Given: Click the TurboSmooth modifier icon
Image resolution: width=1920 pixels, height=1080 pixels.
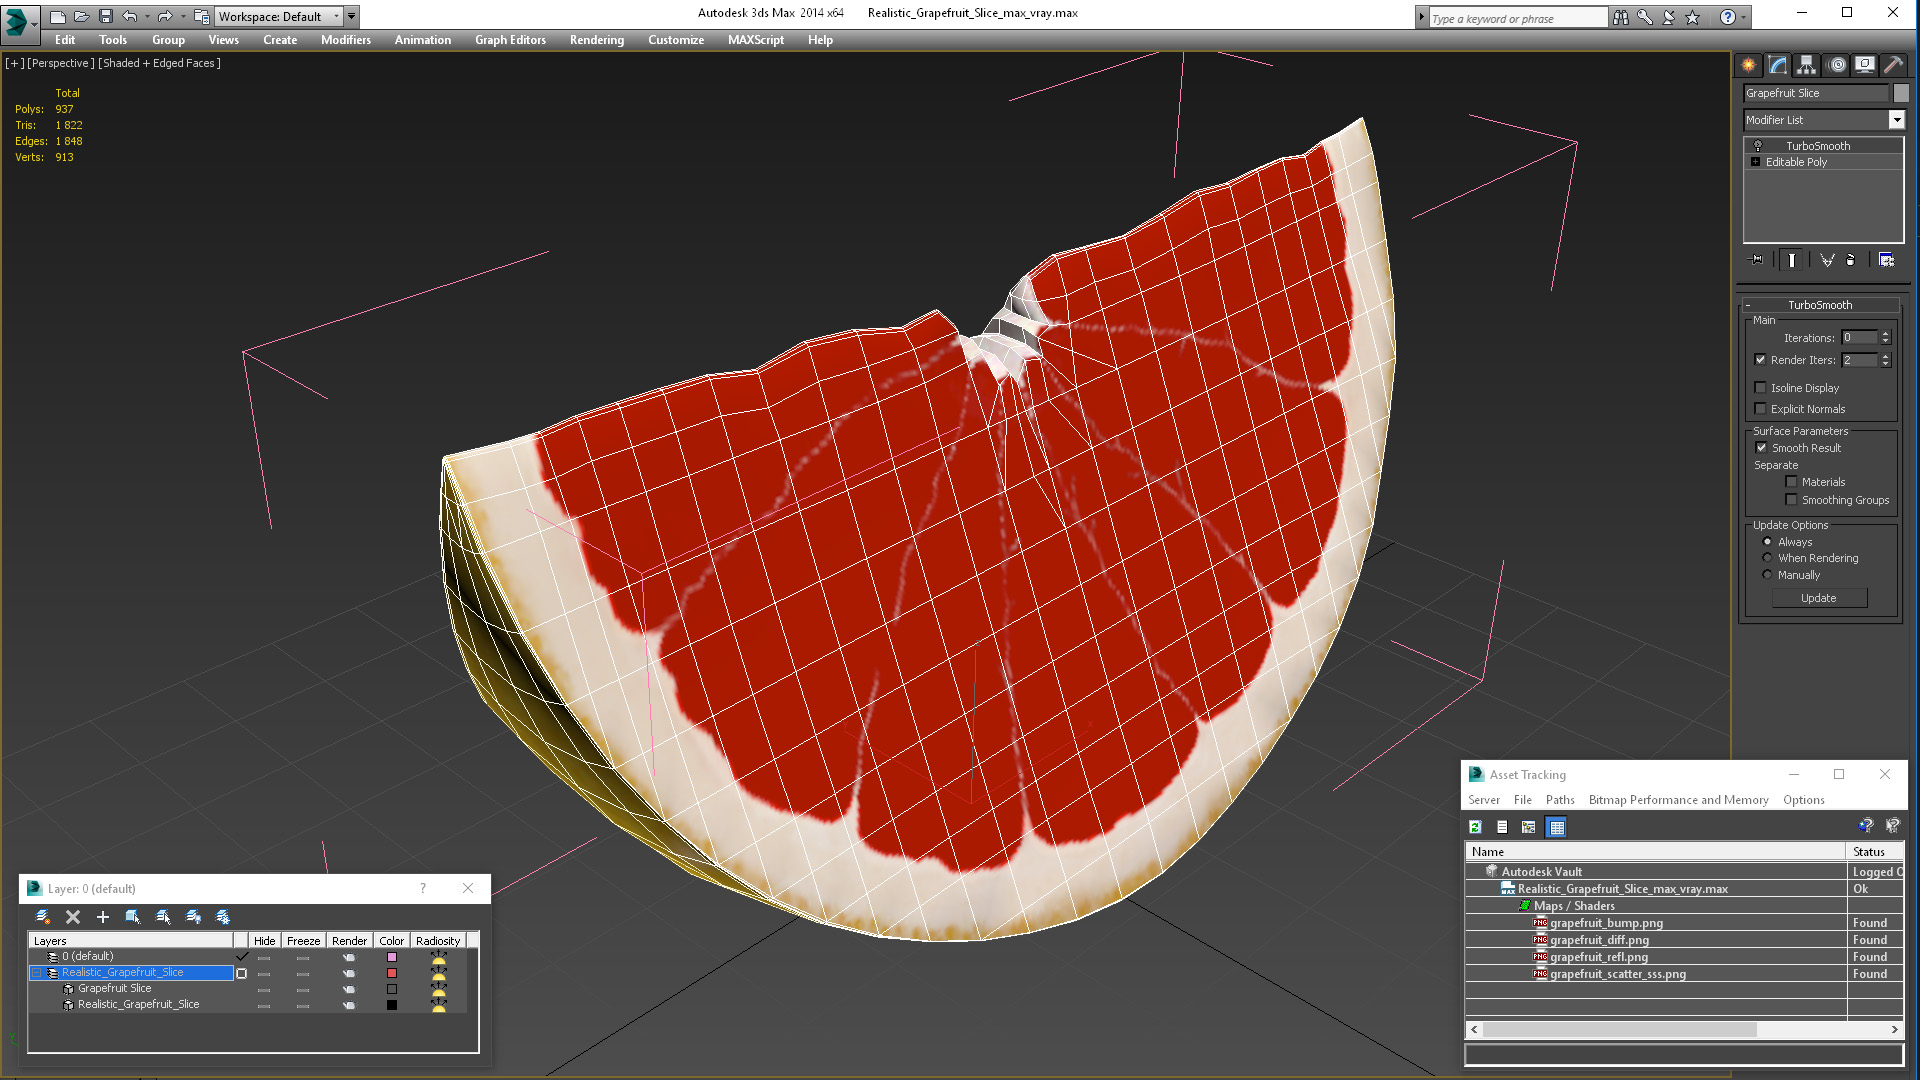Looking at the screenshot, I should [x=1756, y=145].
